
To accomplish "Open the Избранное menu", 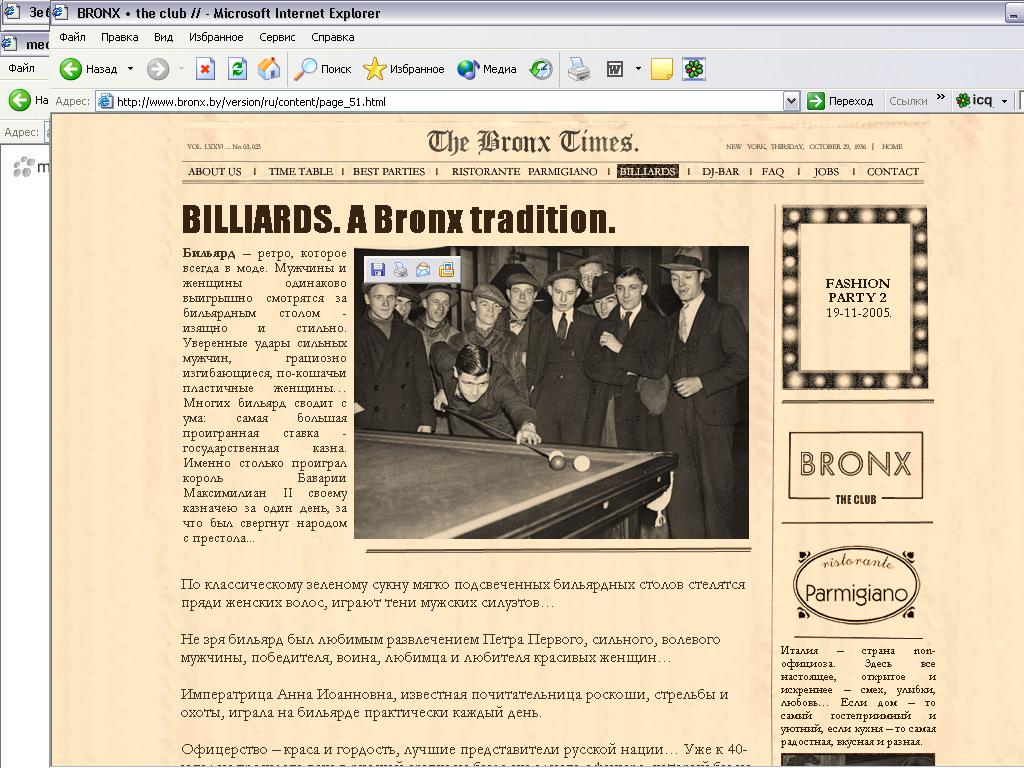I will coord(216,37).
